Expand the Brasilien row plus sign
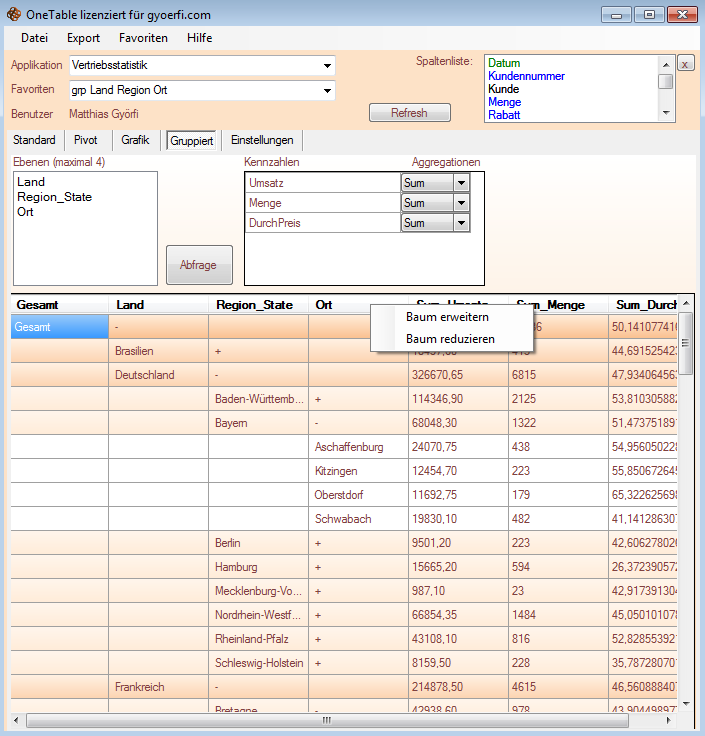Image resolution: width=705 pixels, height=736 pixels. point(218,351)
